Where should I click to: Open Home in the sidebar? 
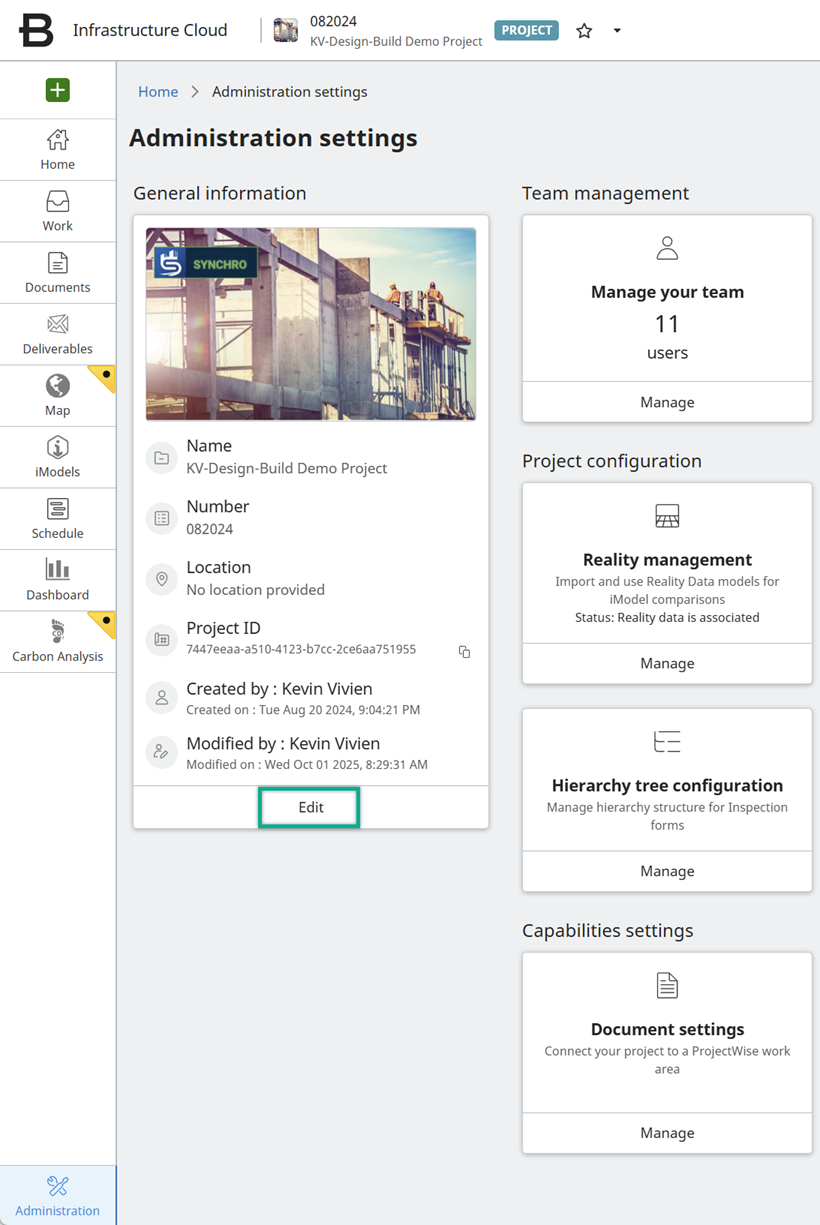[x=58, y=150]
